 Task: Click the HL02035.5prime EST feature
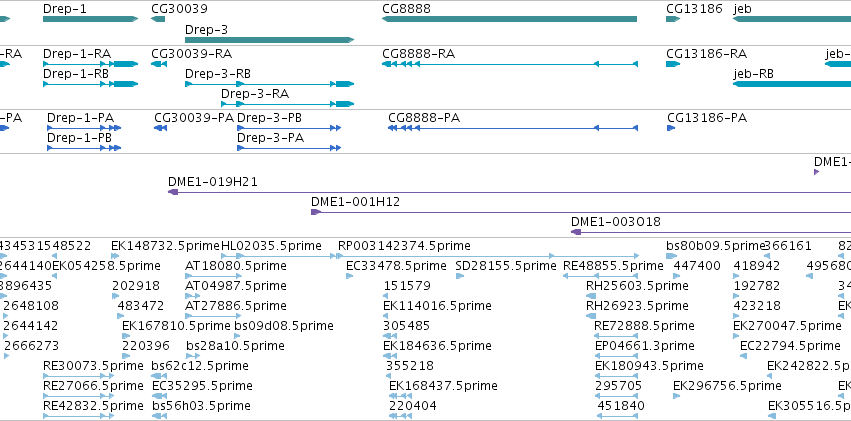(x=279, y=256)
